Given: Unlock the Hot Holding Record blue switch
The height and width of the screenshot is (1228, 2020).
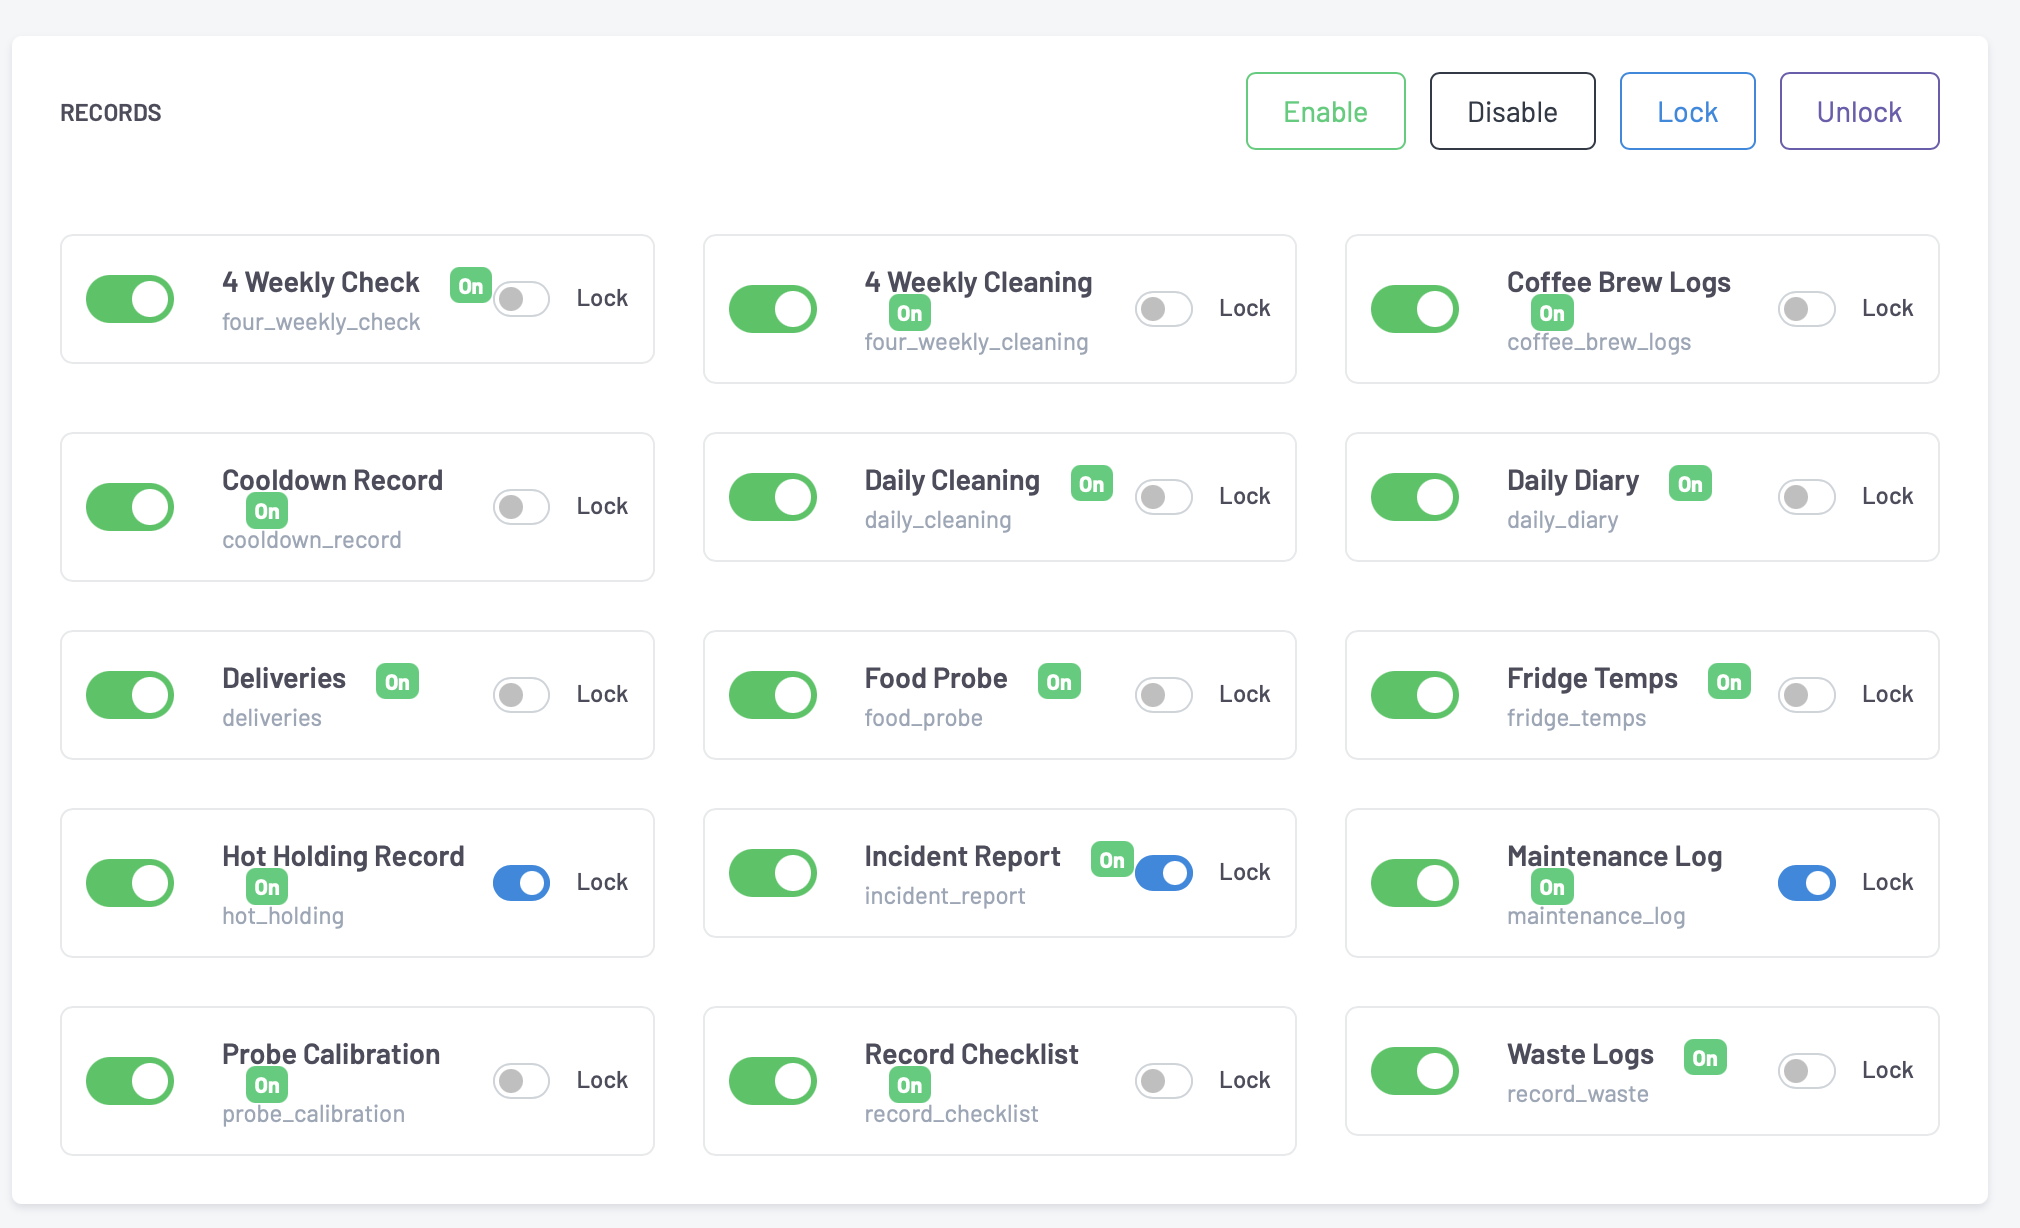Looking at the screenshot, I should (x=521, y=883).
